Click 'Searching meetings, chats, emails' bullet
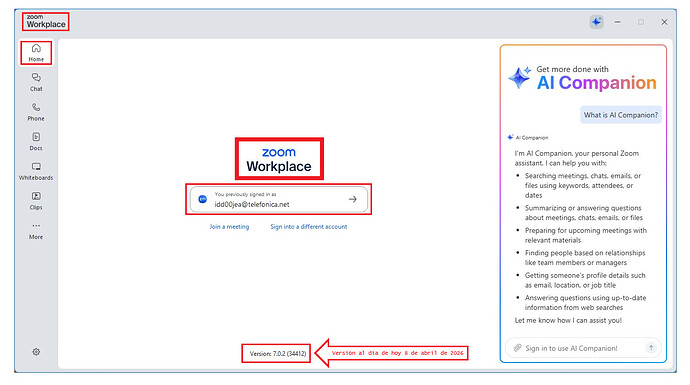The image size is (690, 385). (583, 185)
